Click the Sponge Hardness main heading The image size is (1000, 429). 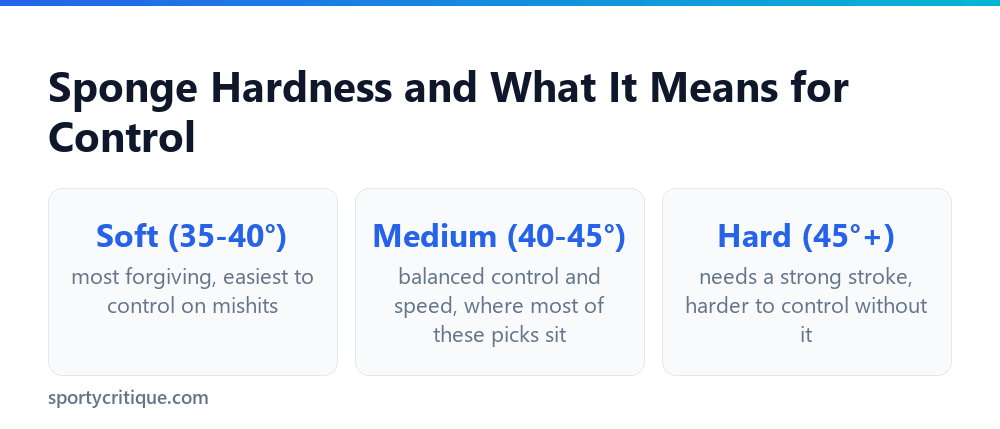pyautogui.click(x=448, y=113)
